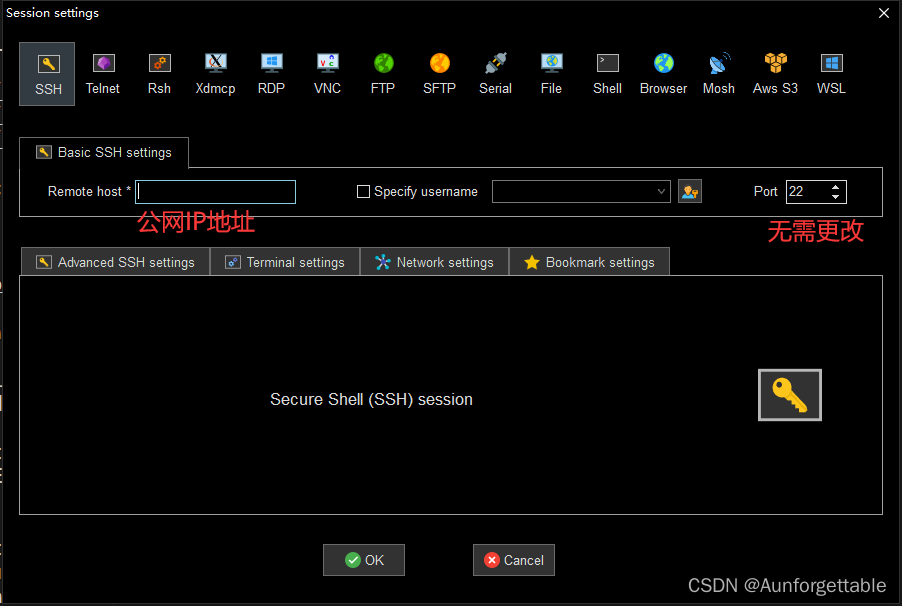
Task: Open RDP session settings
Action: [272, 74]
